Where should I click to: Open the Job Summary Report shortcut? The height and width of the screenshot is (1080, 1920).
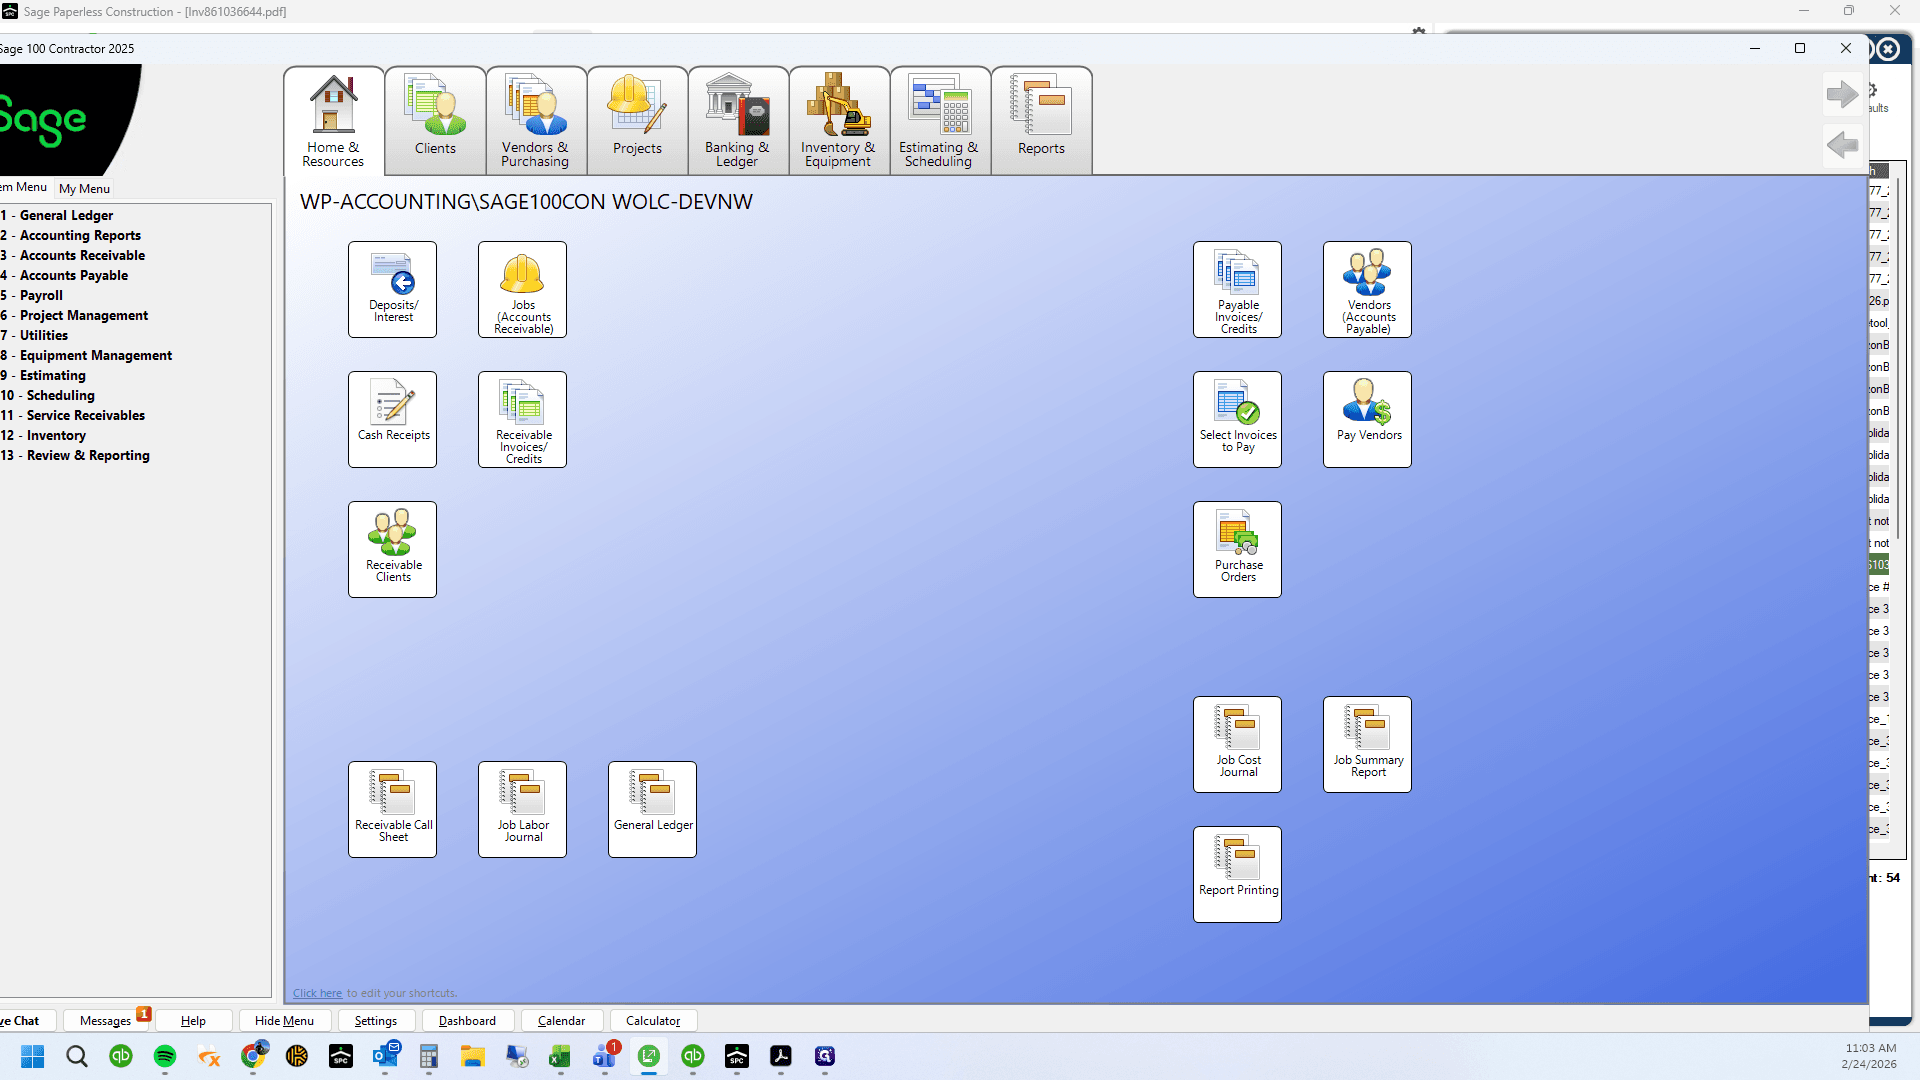[1367, 744]
